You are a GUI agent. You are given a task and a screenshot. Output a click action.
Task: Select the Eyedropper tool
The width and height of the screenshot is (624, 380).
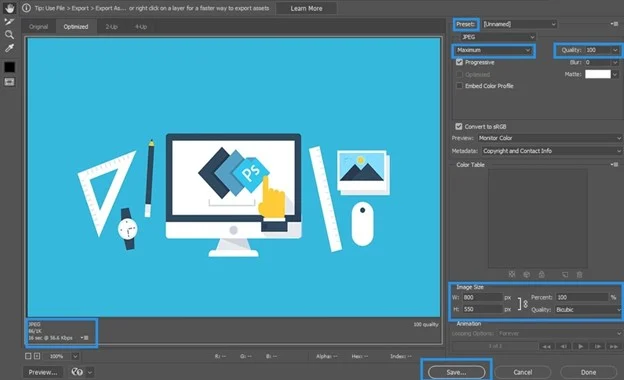9,48
